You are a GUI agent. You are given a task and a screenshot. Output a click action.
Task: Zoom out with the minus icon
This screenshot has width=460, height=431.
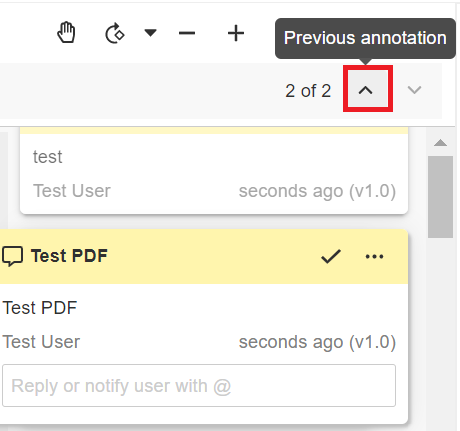point(187,33)
